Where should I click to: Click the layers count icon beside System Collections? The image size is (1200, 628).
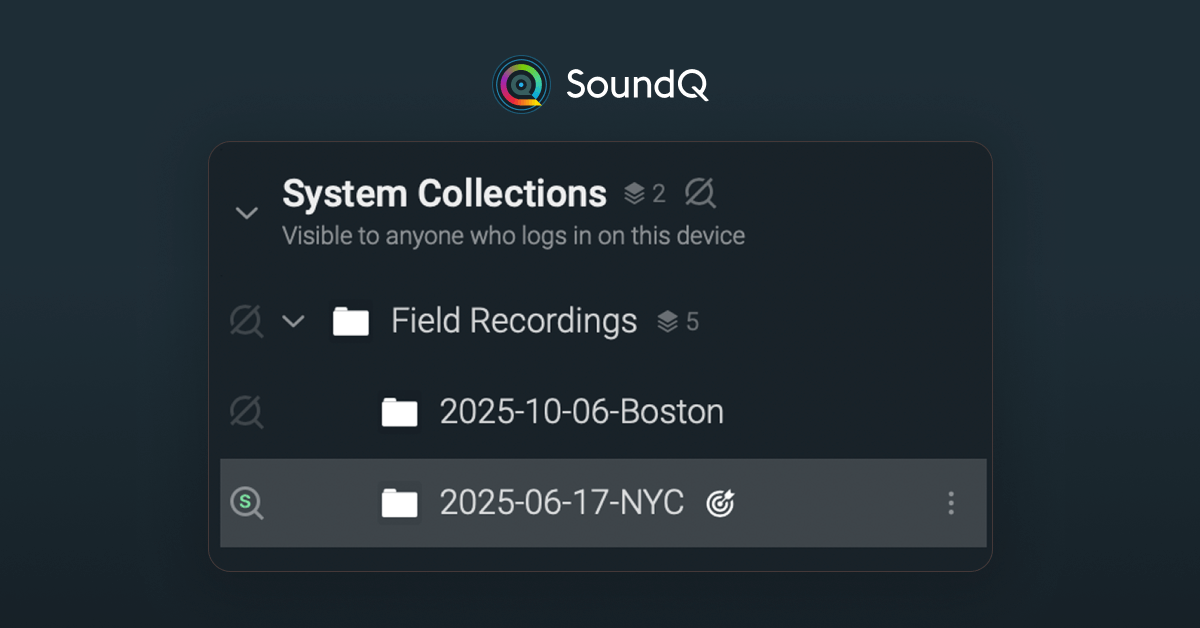pos(634,194)
